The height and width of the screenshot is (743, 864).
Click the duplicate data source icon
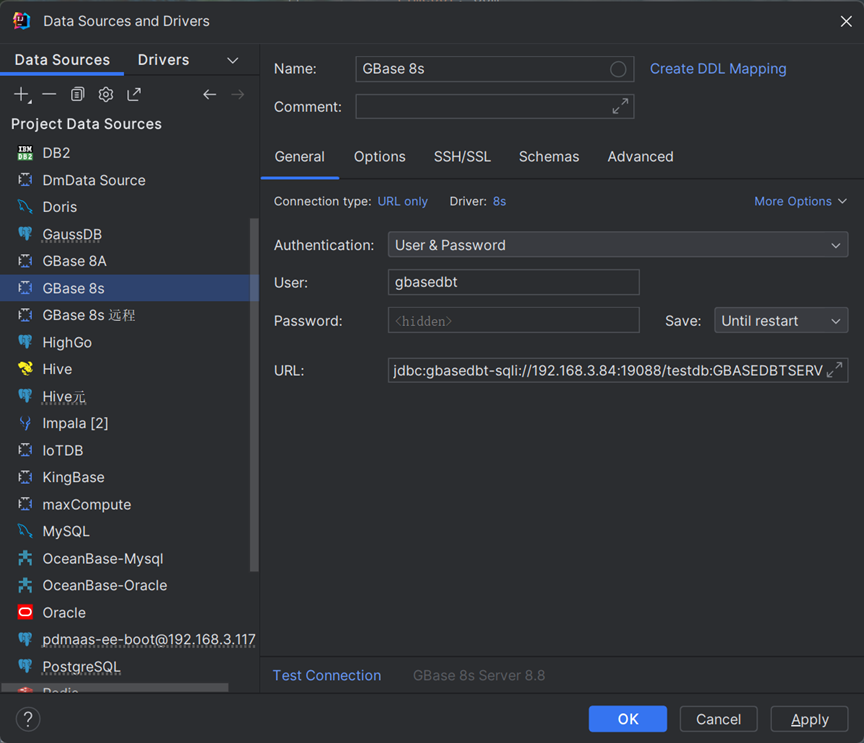(x=77, y=94)
